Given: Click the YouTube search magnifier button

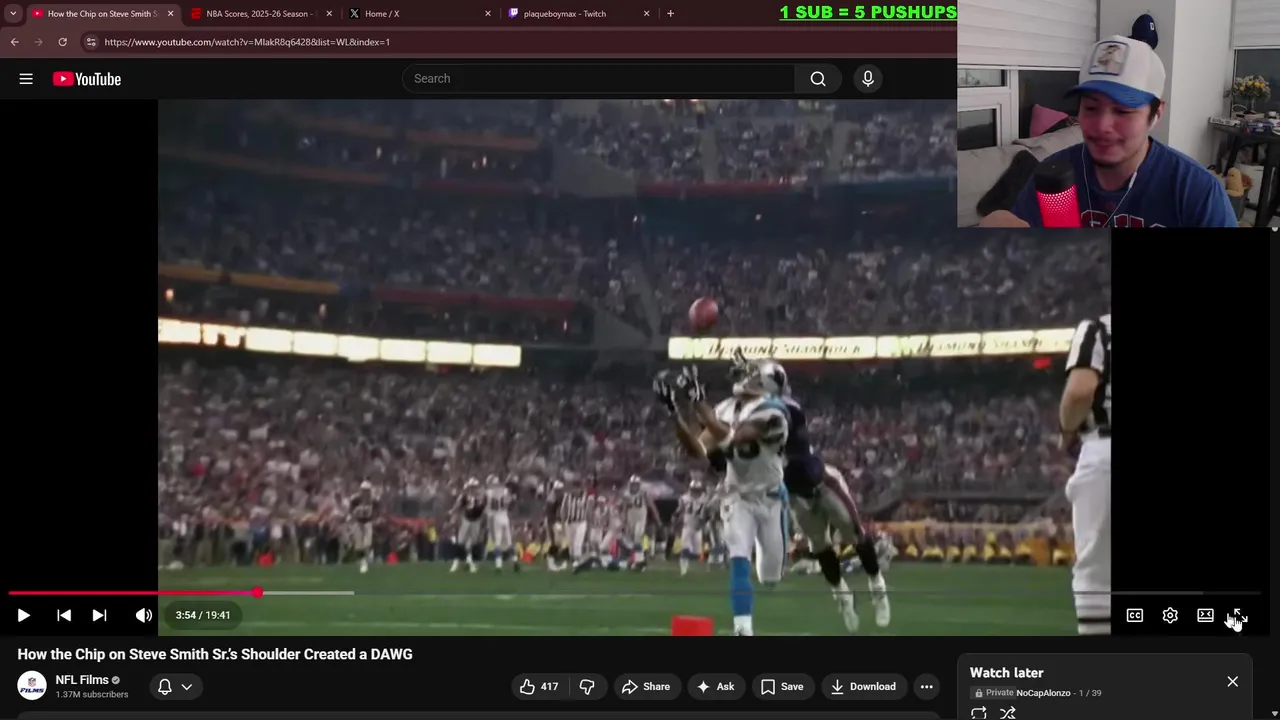Looking at the screenshot, I should pos(818,79).
